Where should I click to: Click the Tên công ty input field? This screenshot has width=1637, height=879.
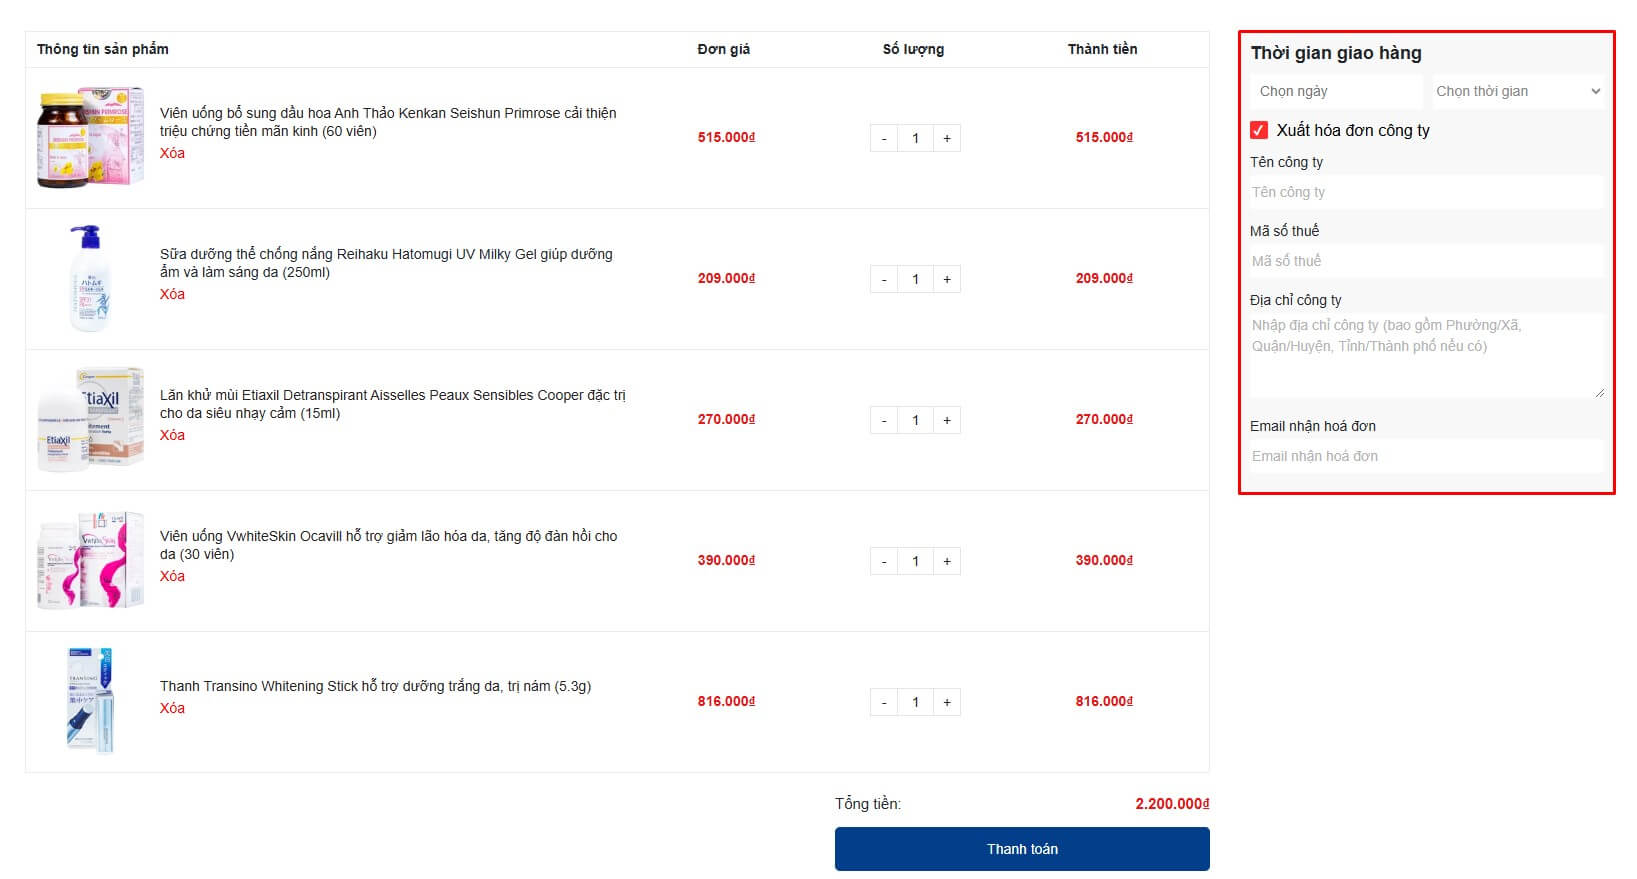coord(1426,192)
